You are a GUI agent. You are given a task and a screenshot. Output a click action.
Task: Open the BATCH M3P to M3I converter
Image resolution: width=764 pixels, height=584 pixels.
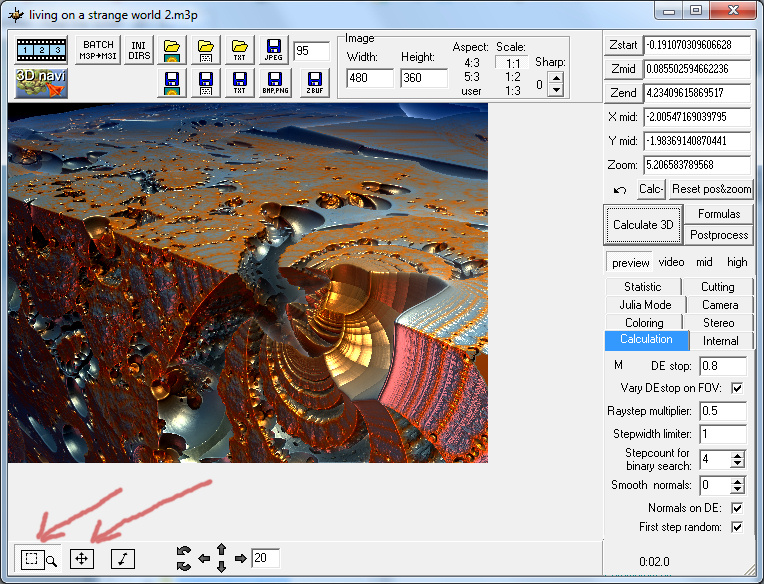pyautogui.click(x=98, y=50)
